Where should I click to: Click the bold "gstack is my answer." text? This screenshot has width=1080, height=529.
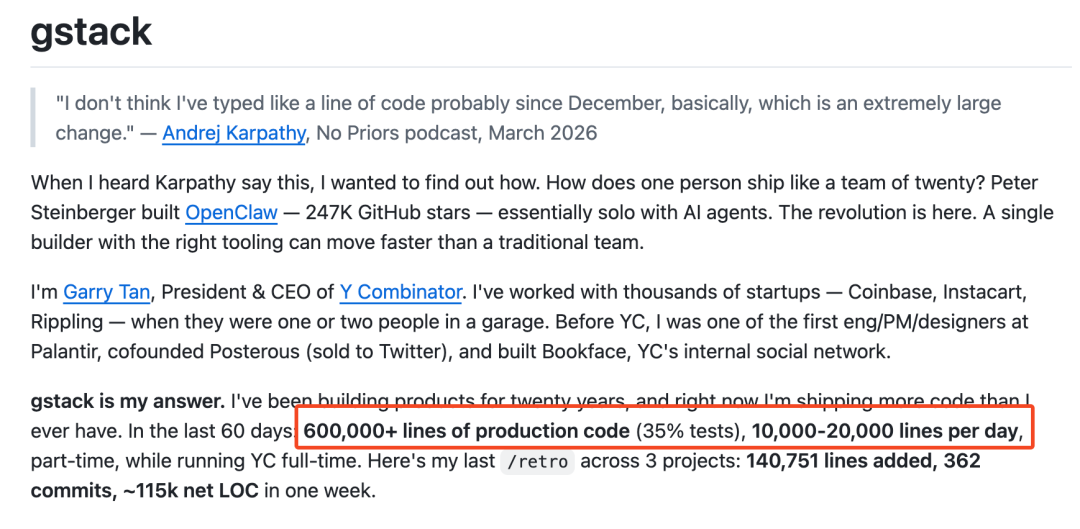[127, 402]
